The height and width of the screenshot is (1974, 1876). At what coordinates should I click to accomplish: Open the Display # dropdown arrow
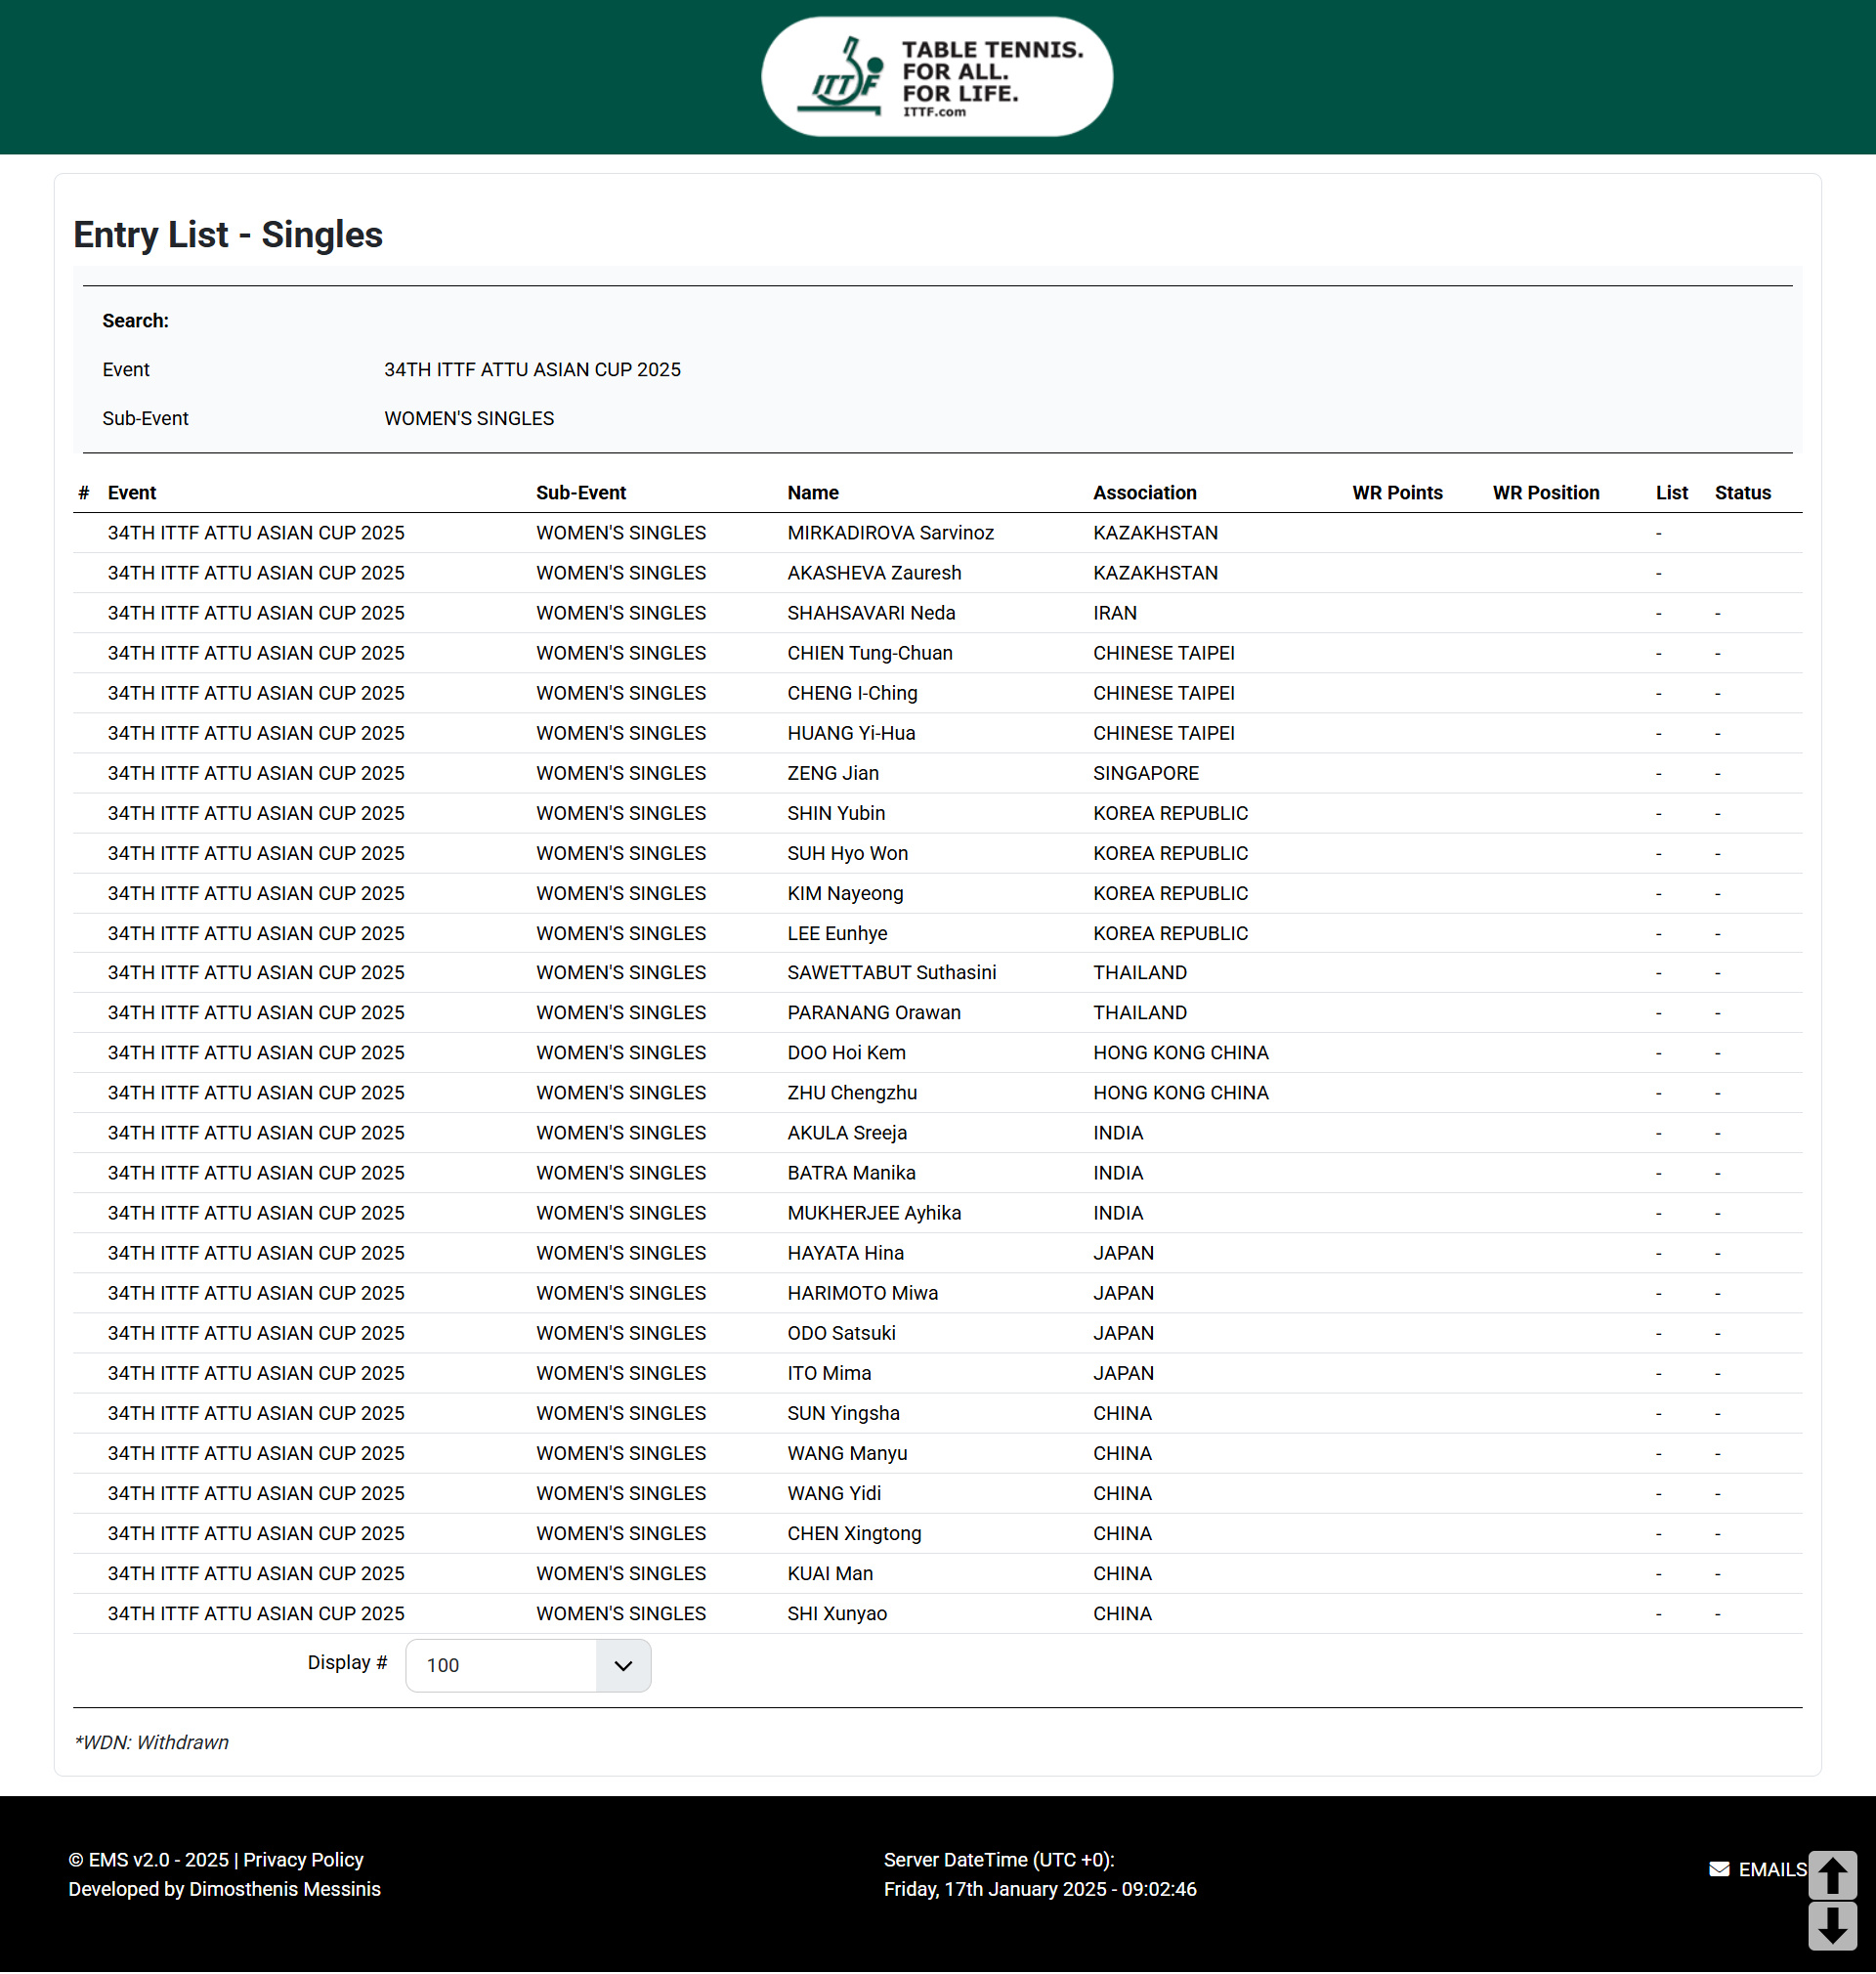tap(623, 1666)
